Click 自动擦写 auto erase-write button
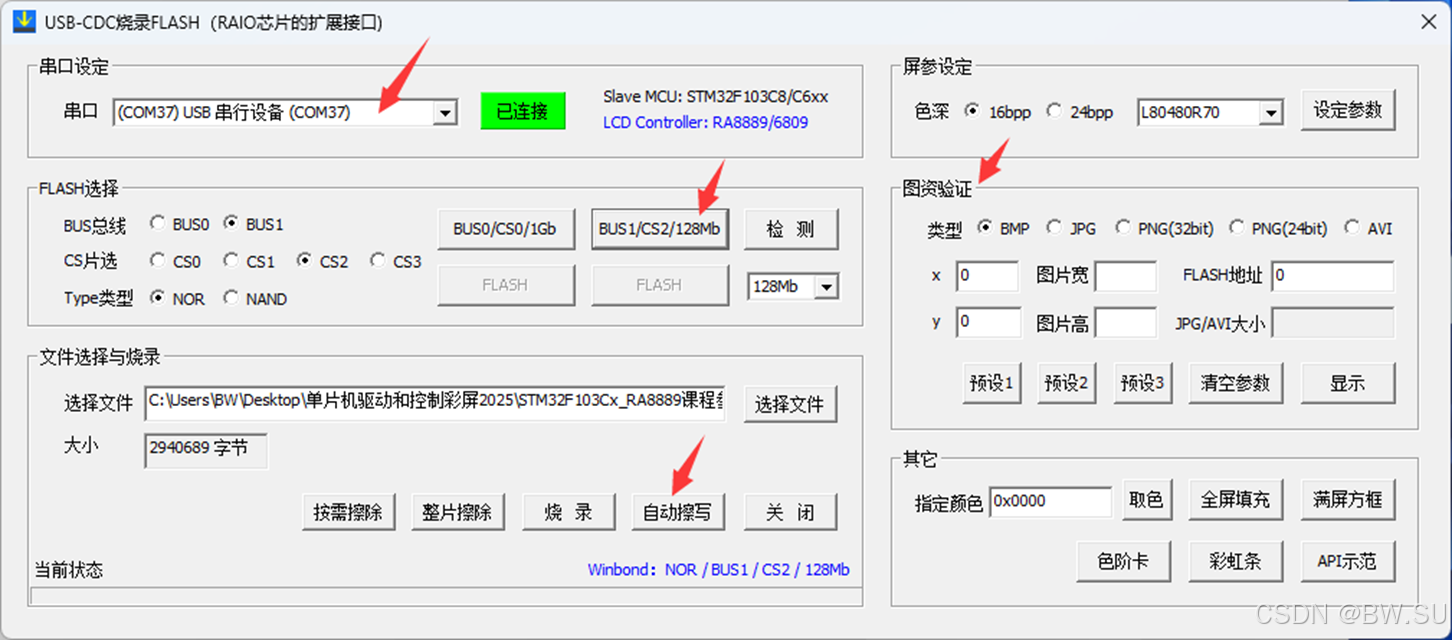Screen dimensions: 1452x640 tap(679, 511)
